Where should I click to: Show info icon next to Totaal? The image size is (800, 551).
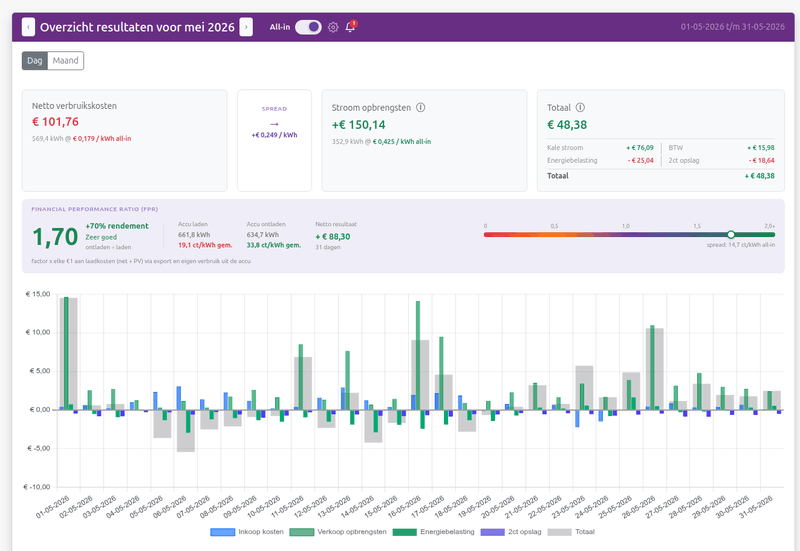tap(580, 108)
